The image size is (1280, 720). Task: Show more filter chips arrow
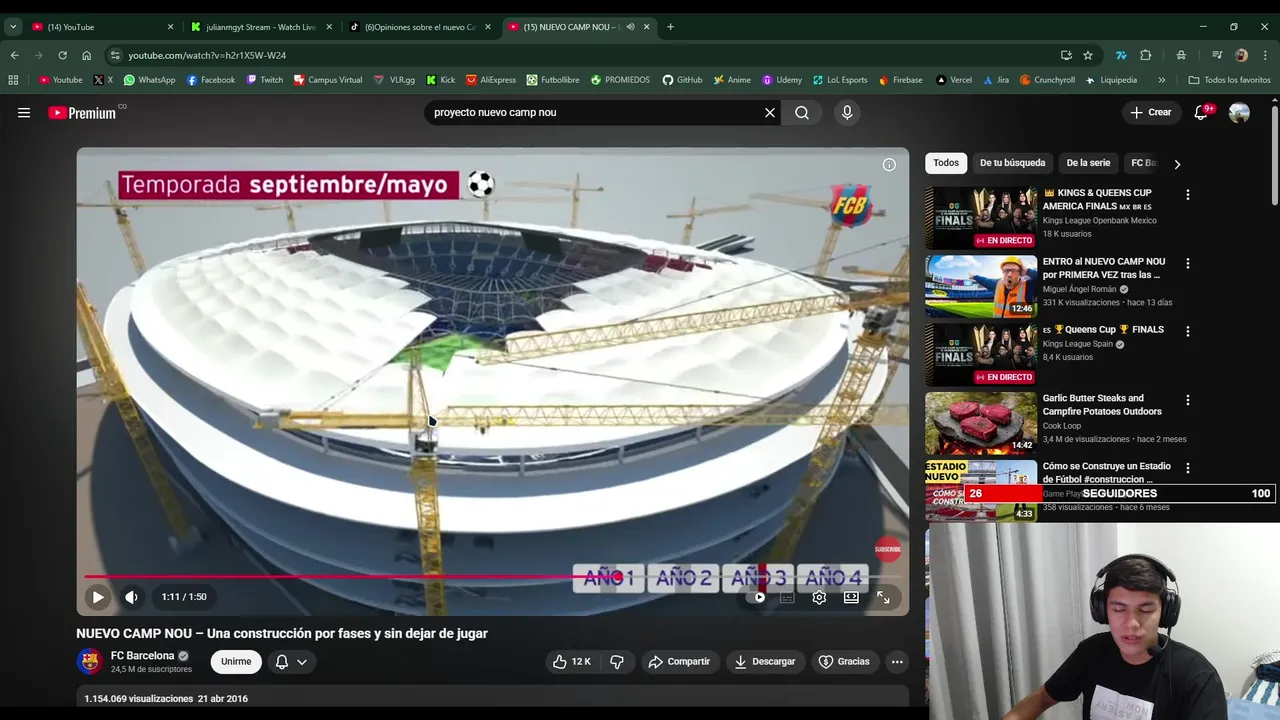tap(1177, 164)
